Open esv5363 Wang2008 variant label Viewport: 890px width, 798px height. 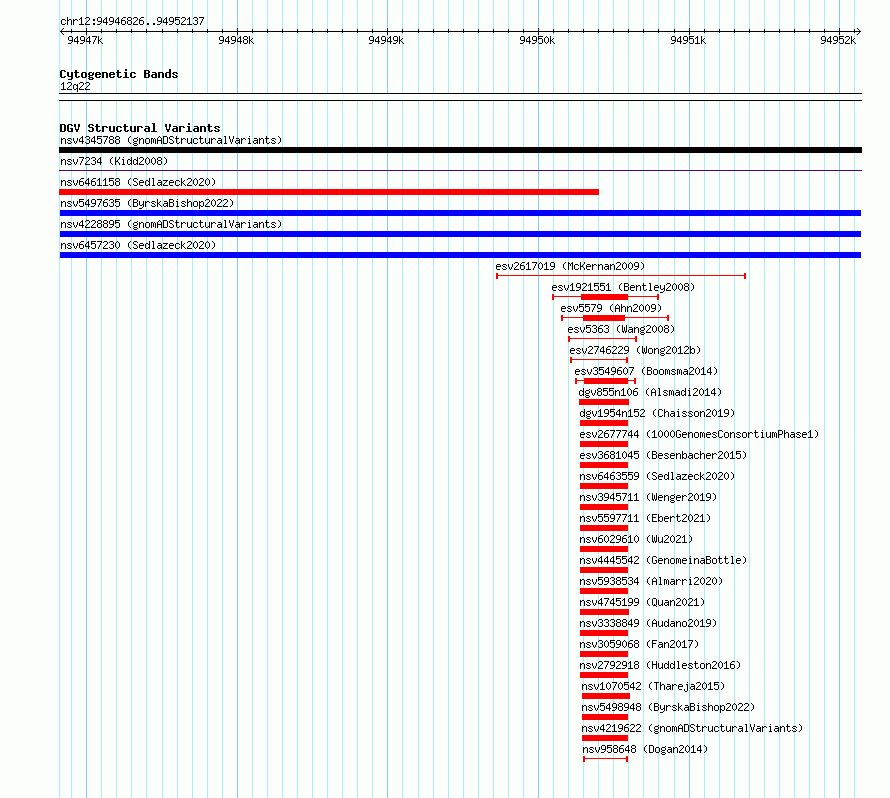click(621, 329)
